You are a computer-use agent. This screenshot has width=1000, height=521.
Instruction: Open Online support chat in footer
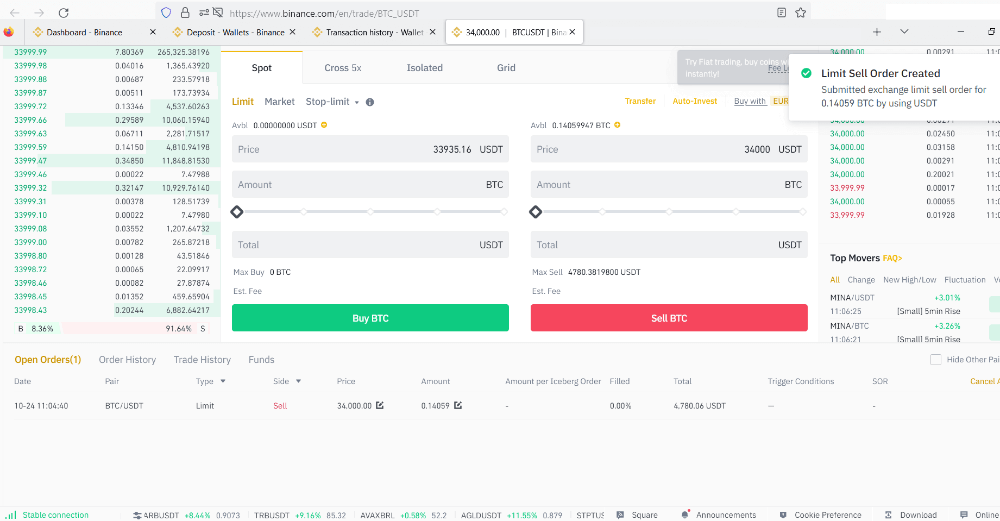[980, 515]
